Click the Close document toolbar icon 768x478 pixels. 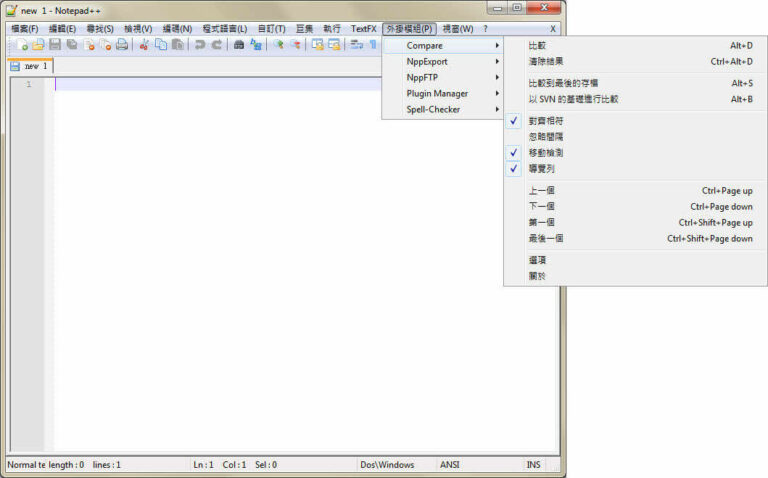click(89, 45)
